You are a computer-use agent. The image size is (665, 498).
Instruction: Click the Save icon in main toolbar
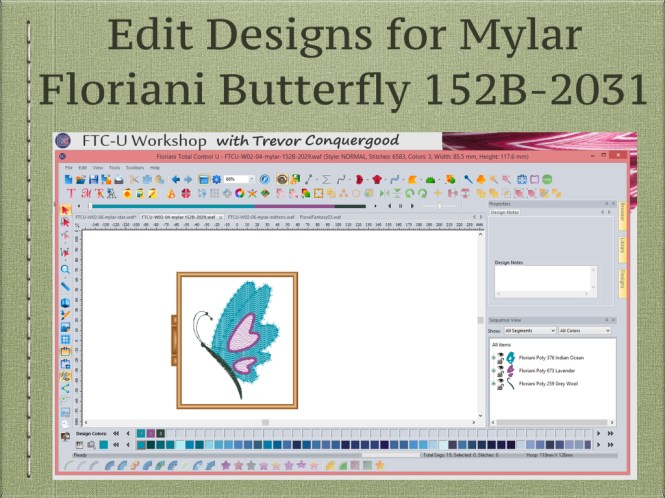[x=92, y=179]
